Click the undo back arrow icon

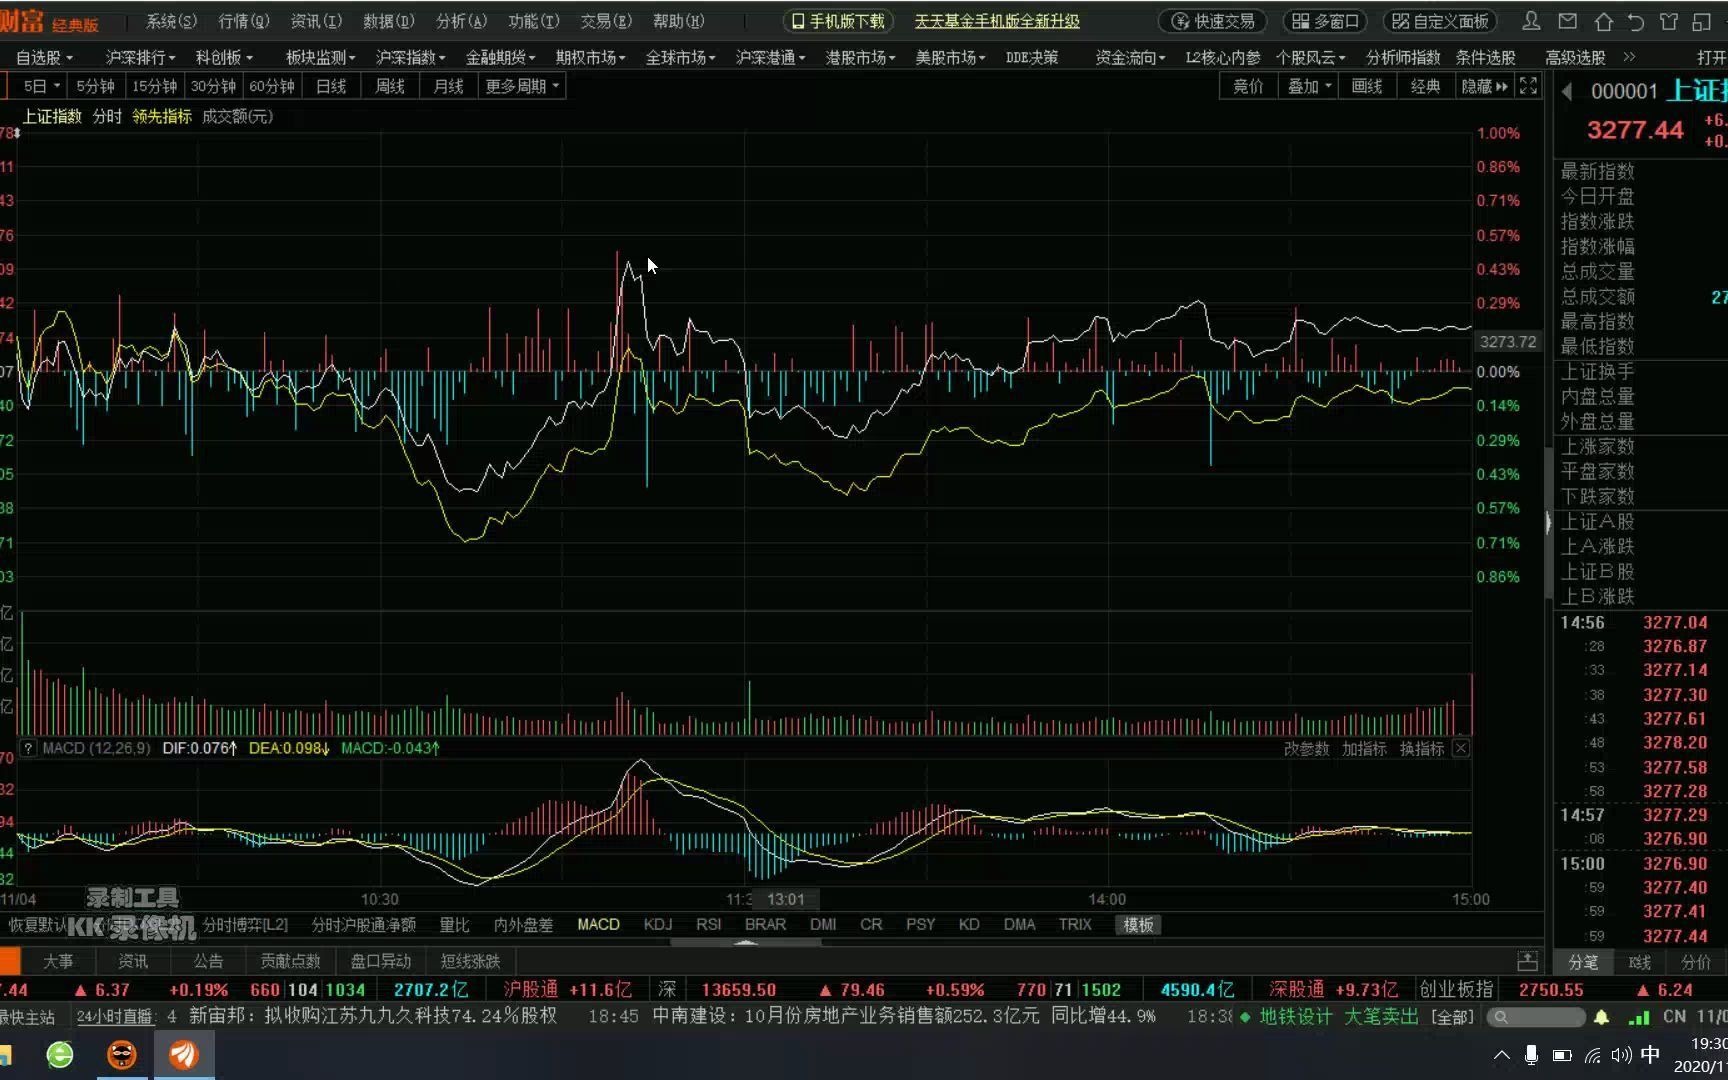1636,21
